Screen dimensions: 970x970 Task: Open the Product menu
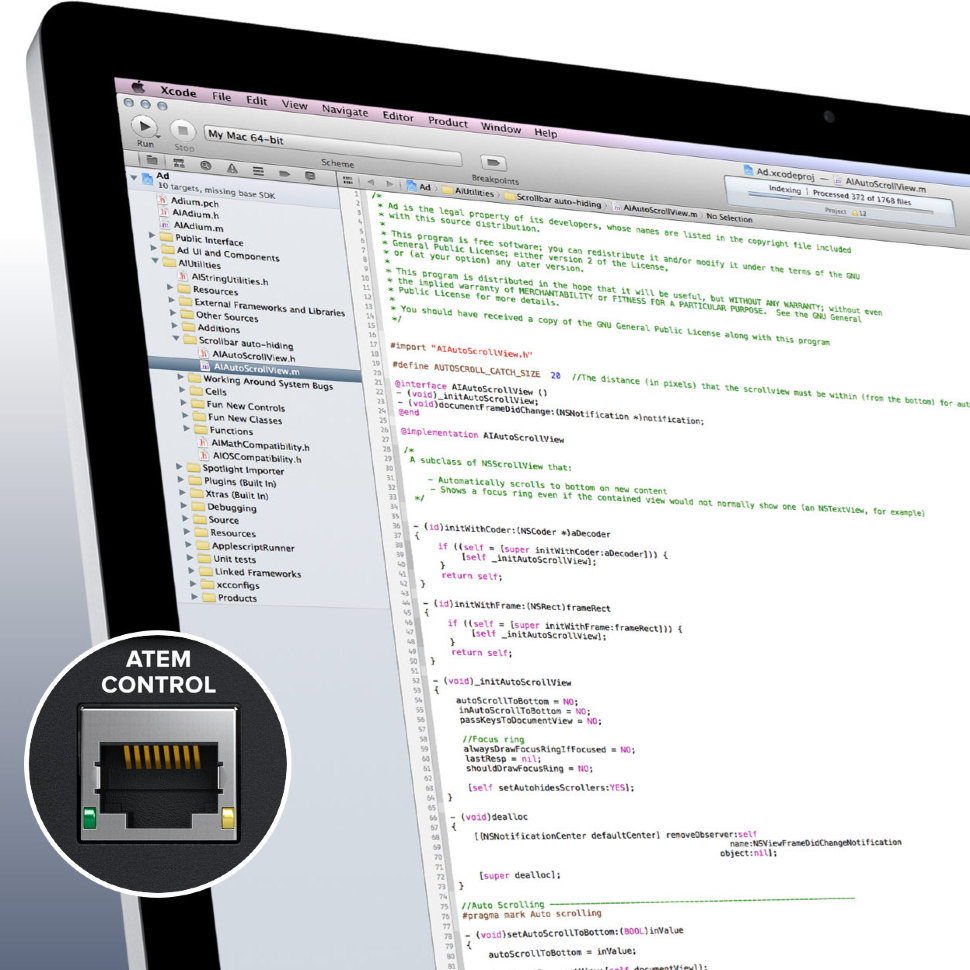(x=447, y=122)
